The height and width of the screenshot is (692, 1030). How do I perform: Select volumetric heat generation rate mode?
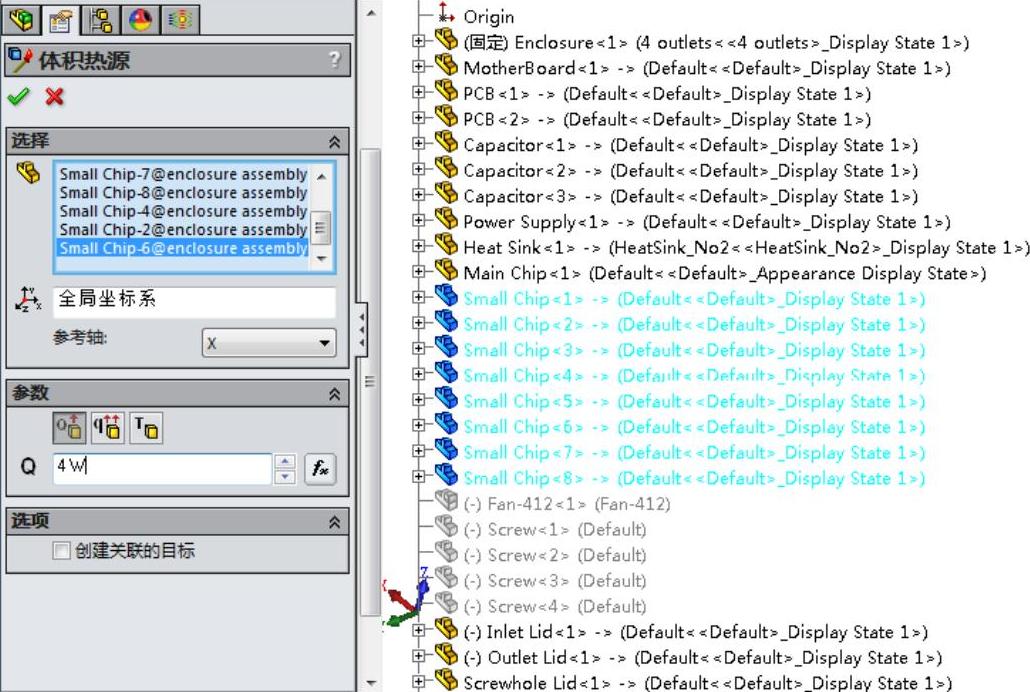click(x=106, y=429)
